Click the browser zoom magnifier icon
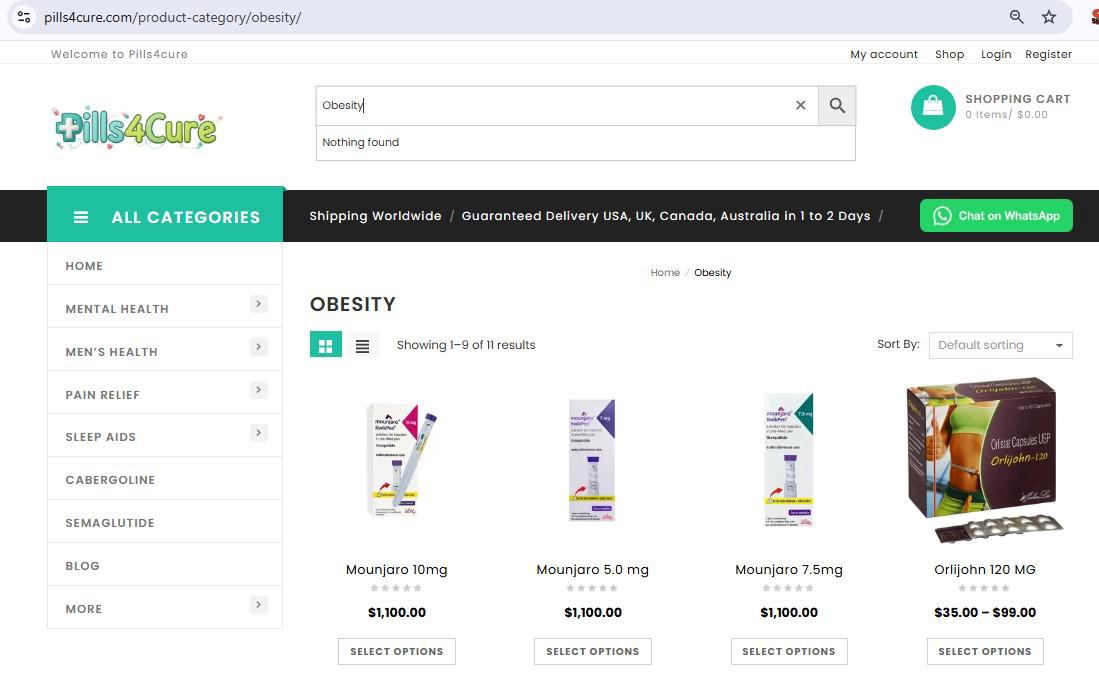The image size is (1099, 678). point(1016,17)
